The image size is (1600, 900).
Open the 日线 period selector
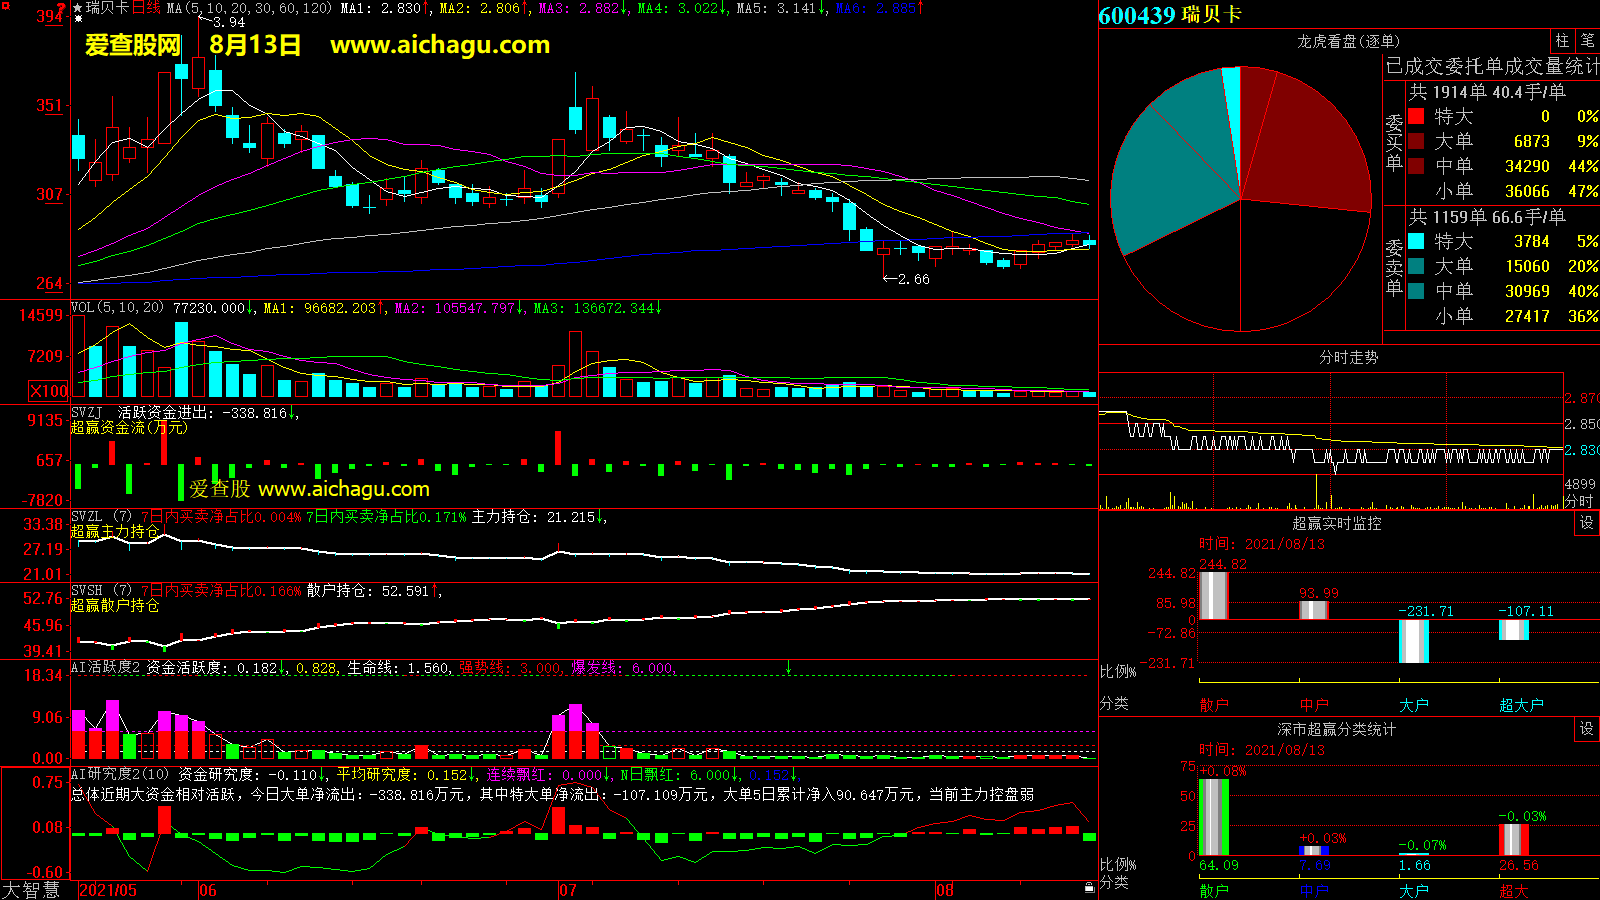[146, 8]
